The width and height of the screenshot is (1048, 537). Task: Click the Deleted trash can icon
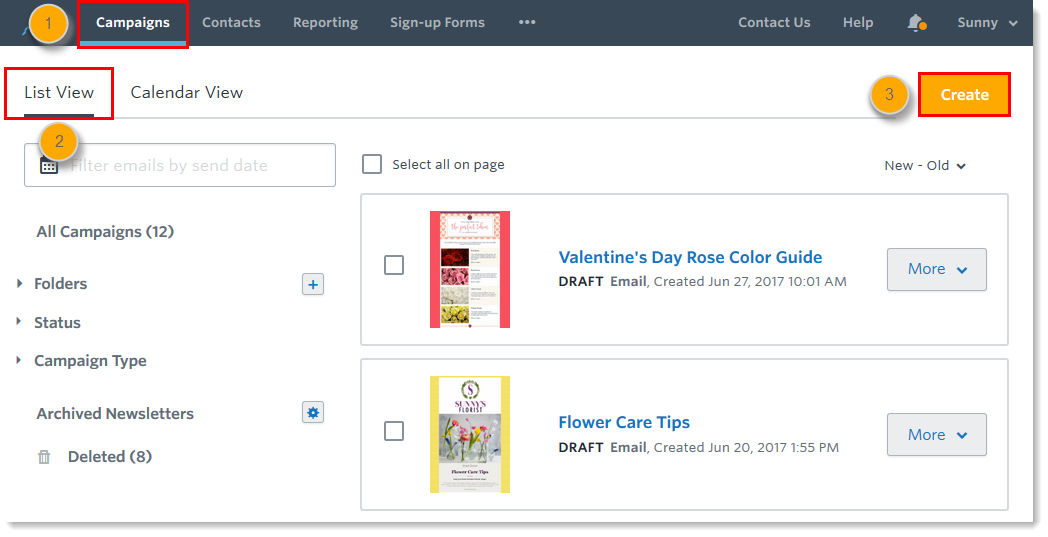point(44,457)
